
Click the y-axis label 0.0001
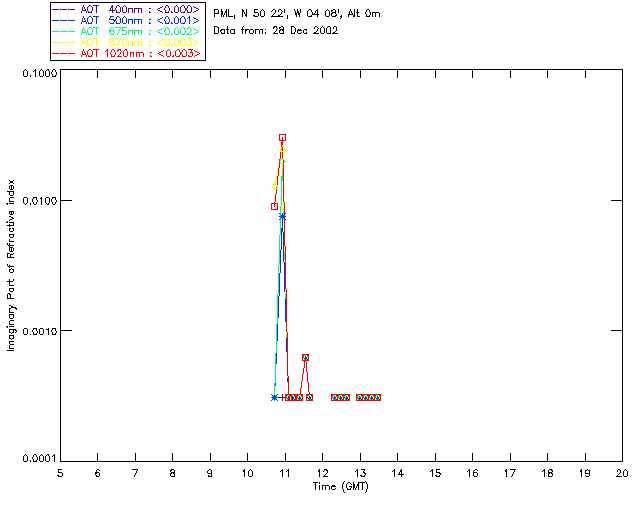click(40, 459)
